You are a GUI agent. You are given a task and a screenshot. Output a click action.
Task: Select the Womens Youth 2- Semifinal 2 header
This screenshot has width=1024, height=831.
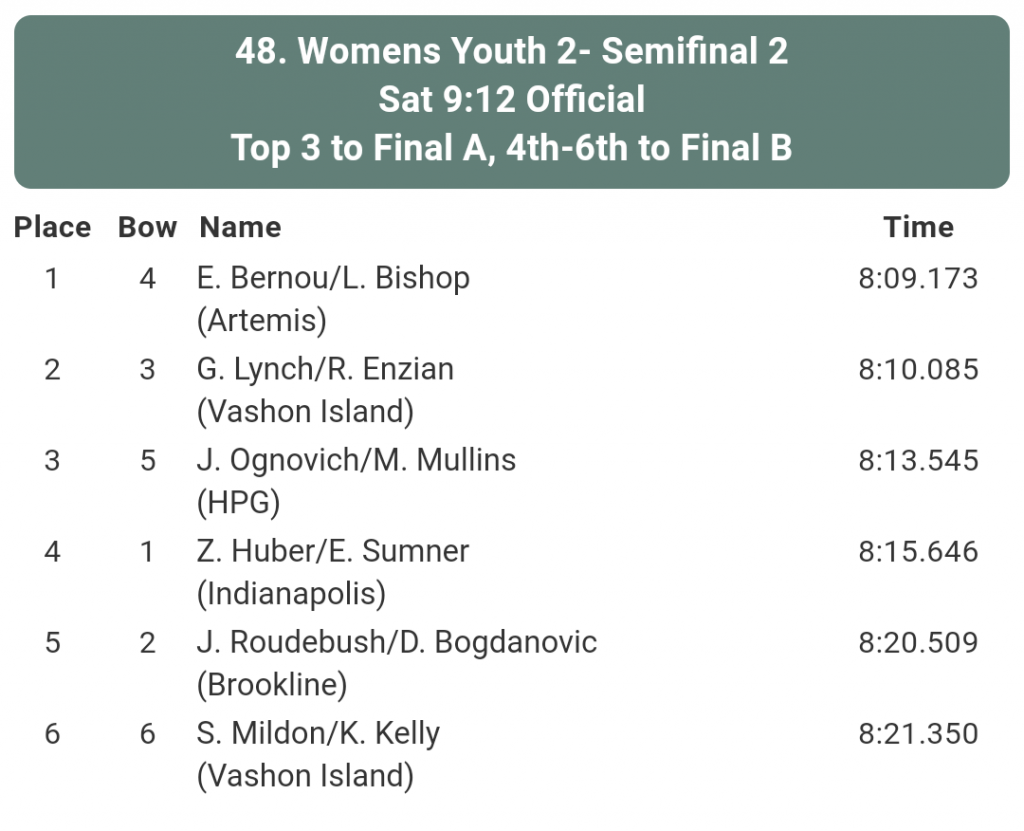512,51
